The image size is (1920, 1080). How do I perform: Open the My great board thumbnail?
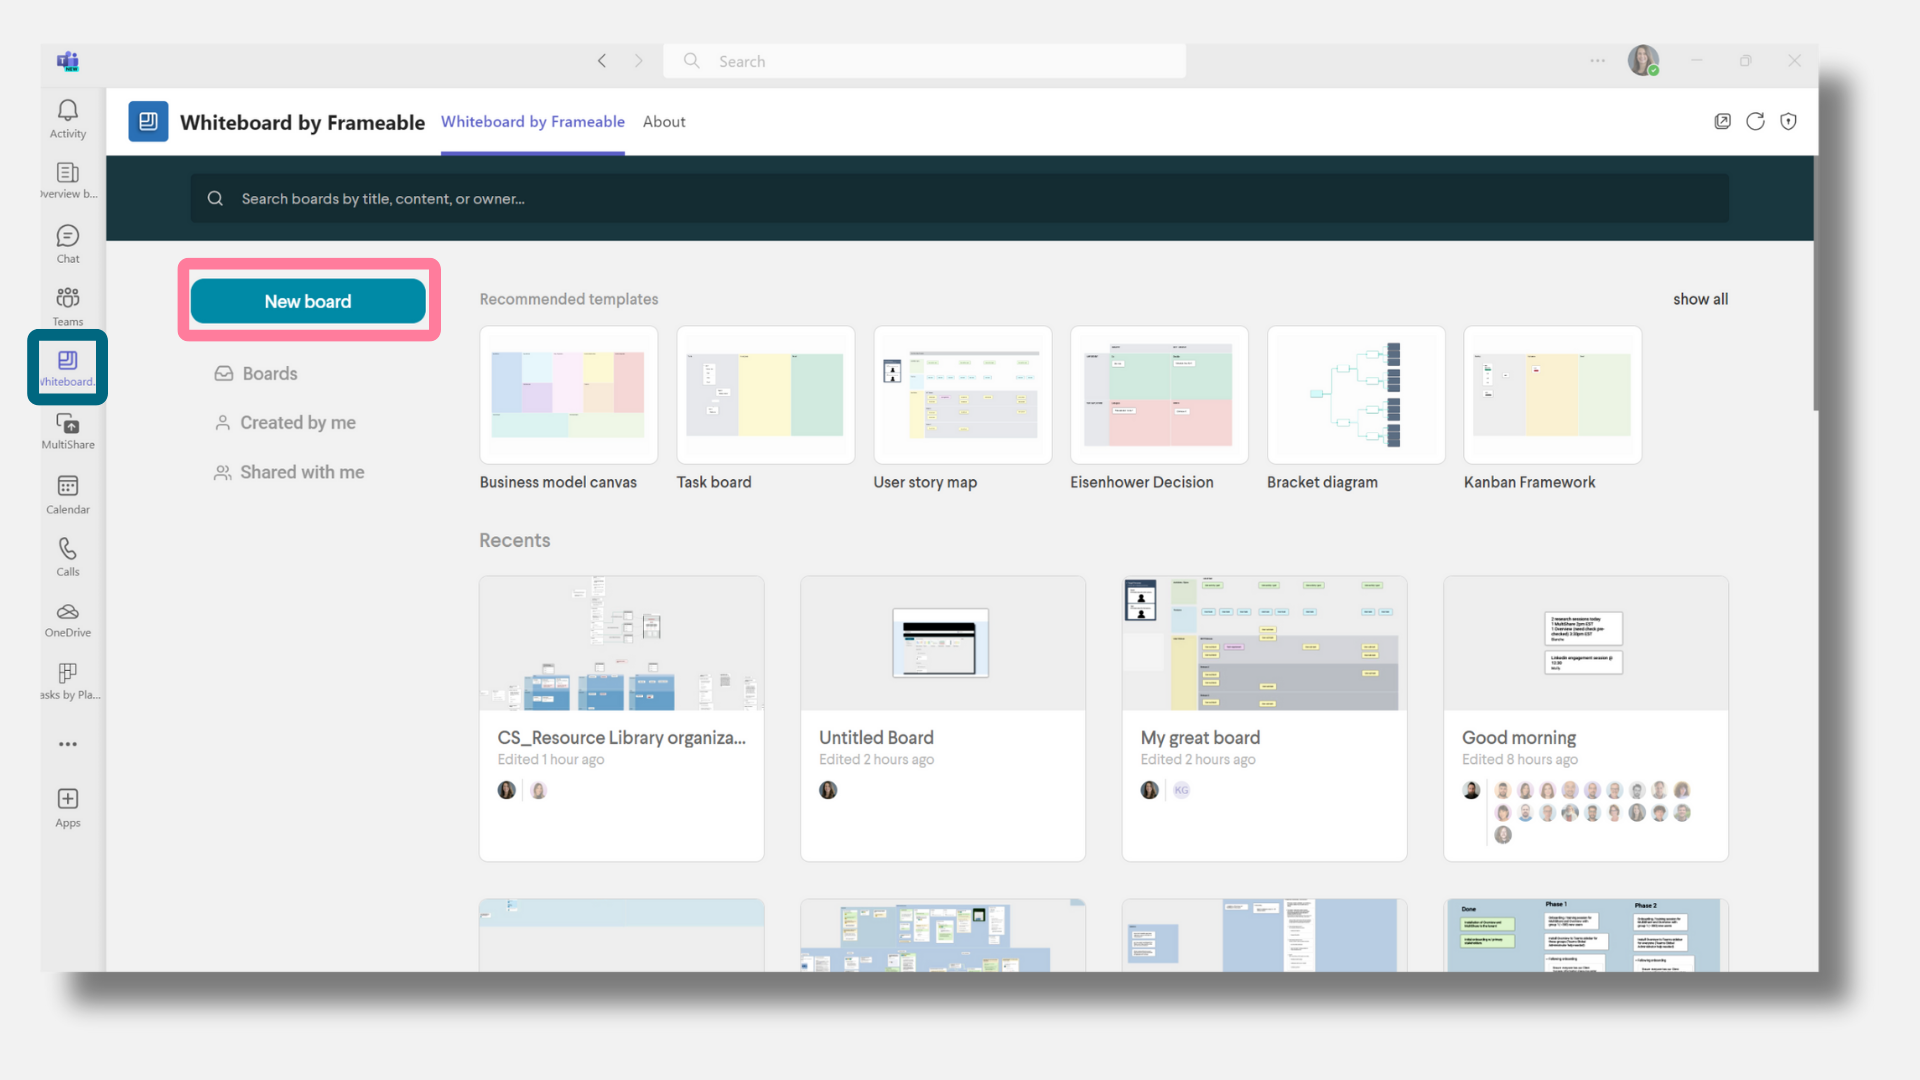coord(1264,643)
